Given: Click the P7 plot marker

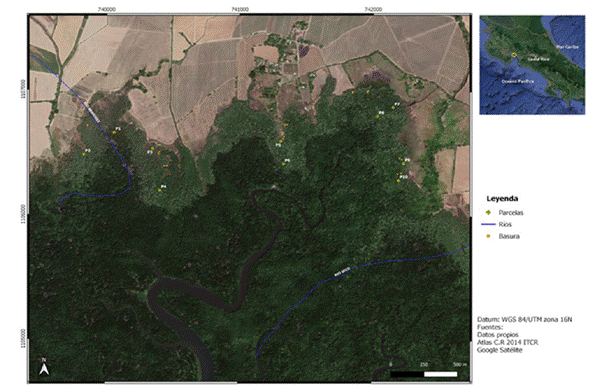Looking at the screenshot, I should (393, 108).
